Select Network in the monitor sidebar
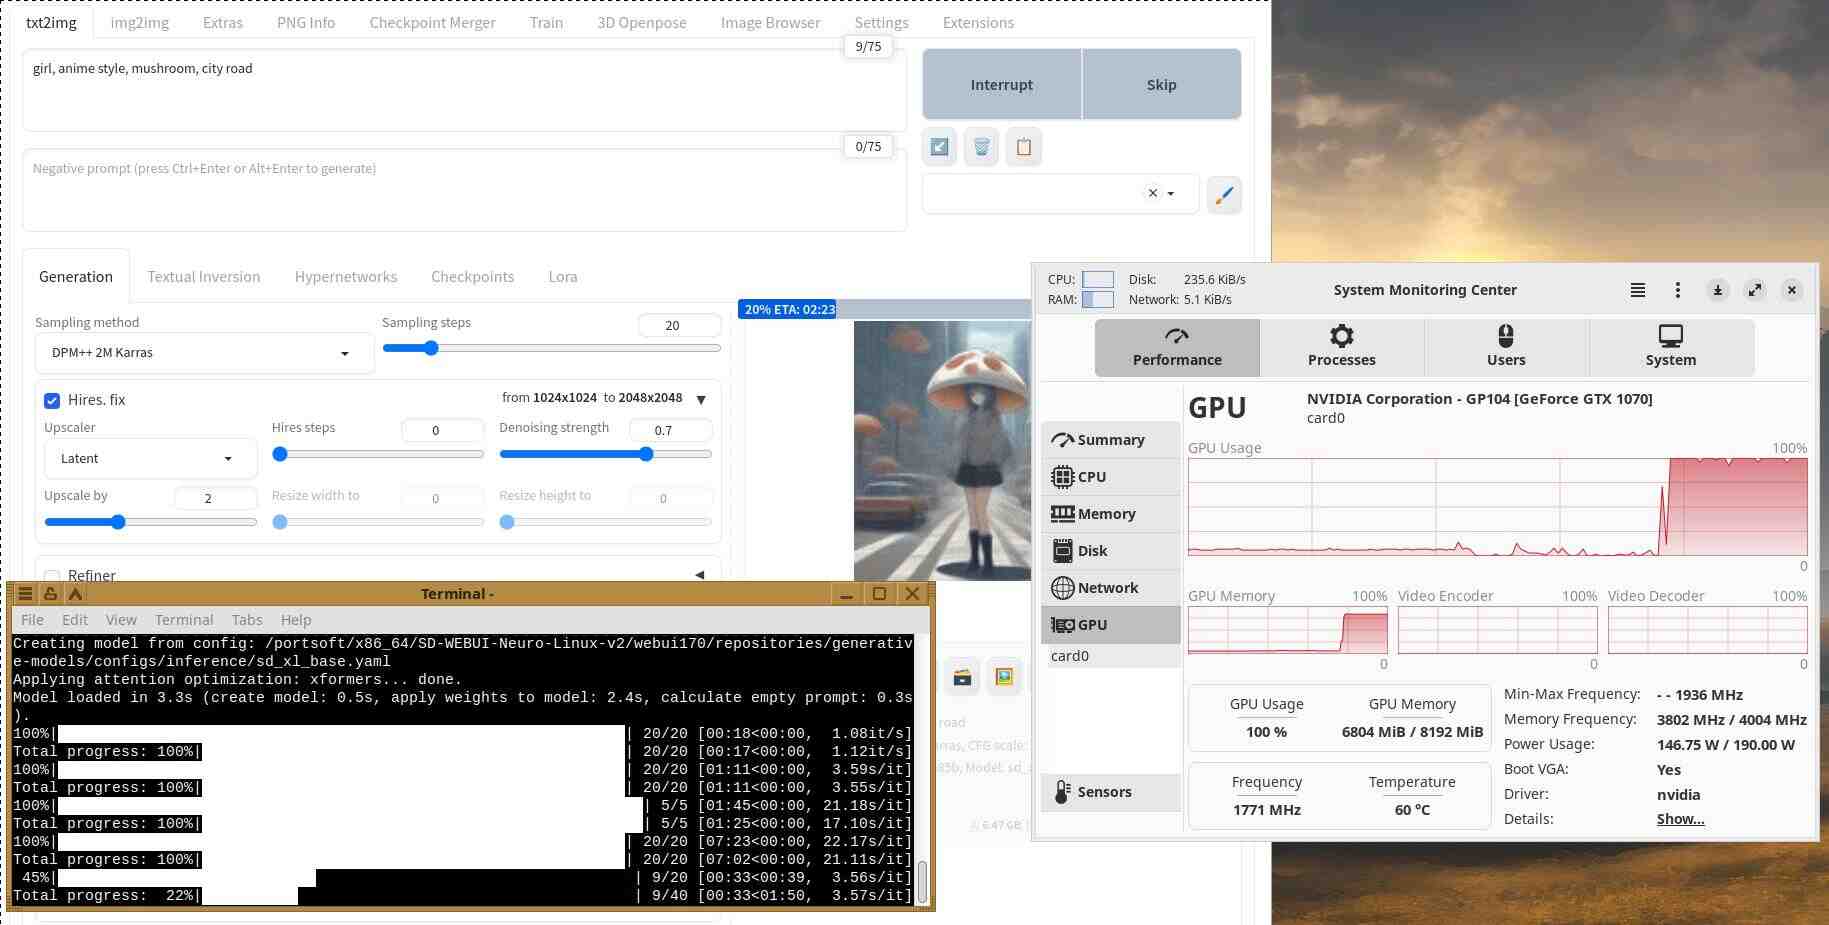1829x925 pixels. click(x=1110, y=588)
